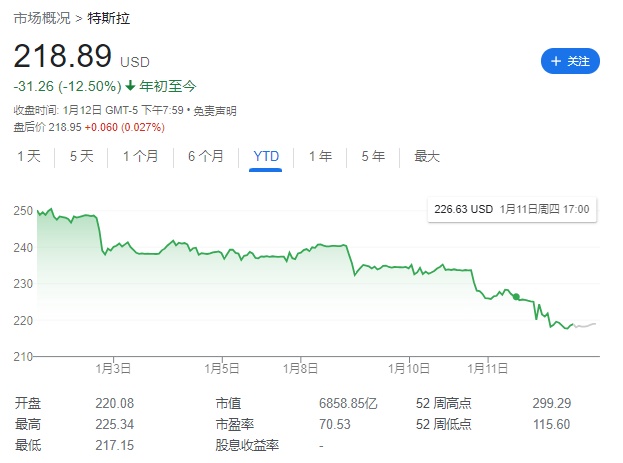The width and height of the screenshot is (623, 463).
Task: View the 5年 chart range
Action: 372,156
